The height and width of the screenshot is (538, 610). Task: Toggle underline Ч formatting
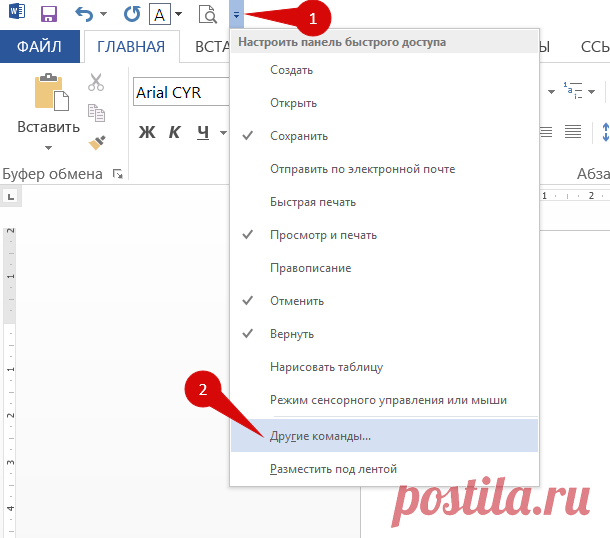[203, 133]
